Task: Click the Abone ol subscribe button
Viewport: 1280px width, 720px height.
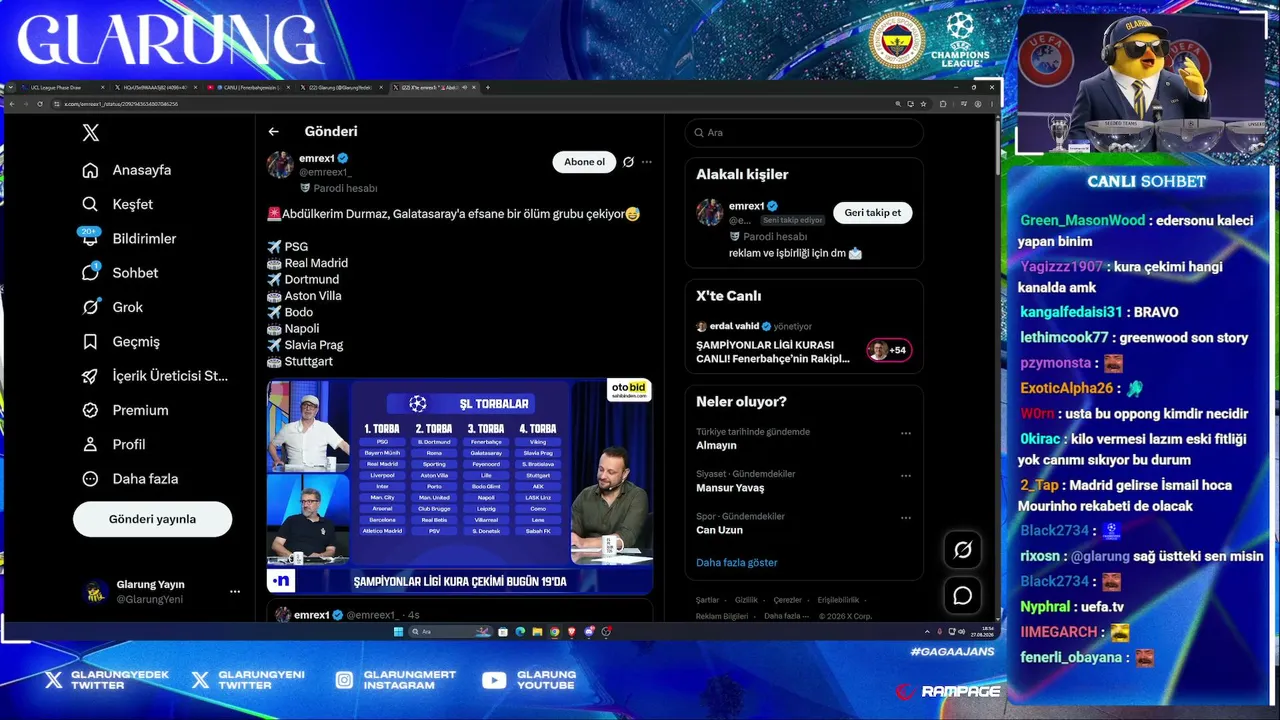Action: pyautogui.click(x=584, y=162)
